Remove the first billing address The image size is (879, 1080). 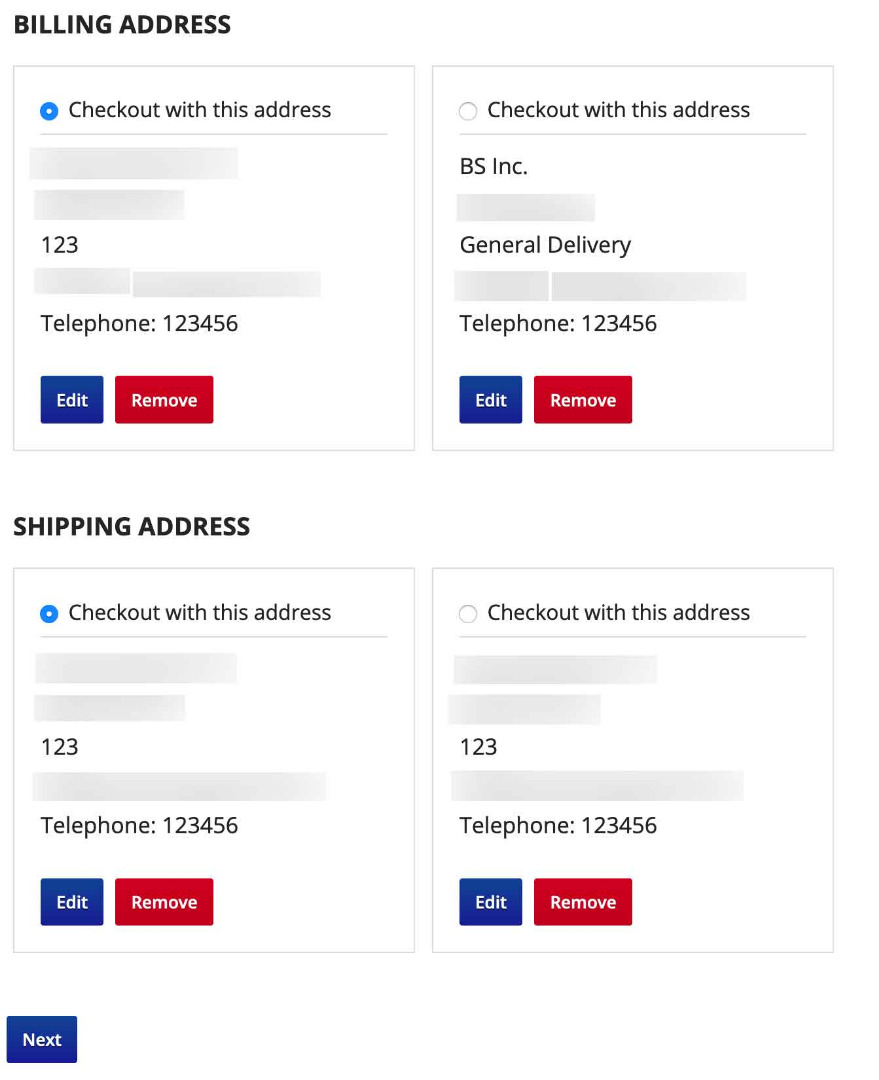pyautogui.click(x=164, y=400)
